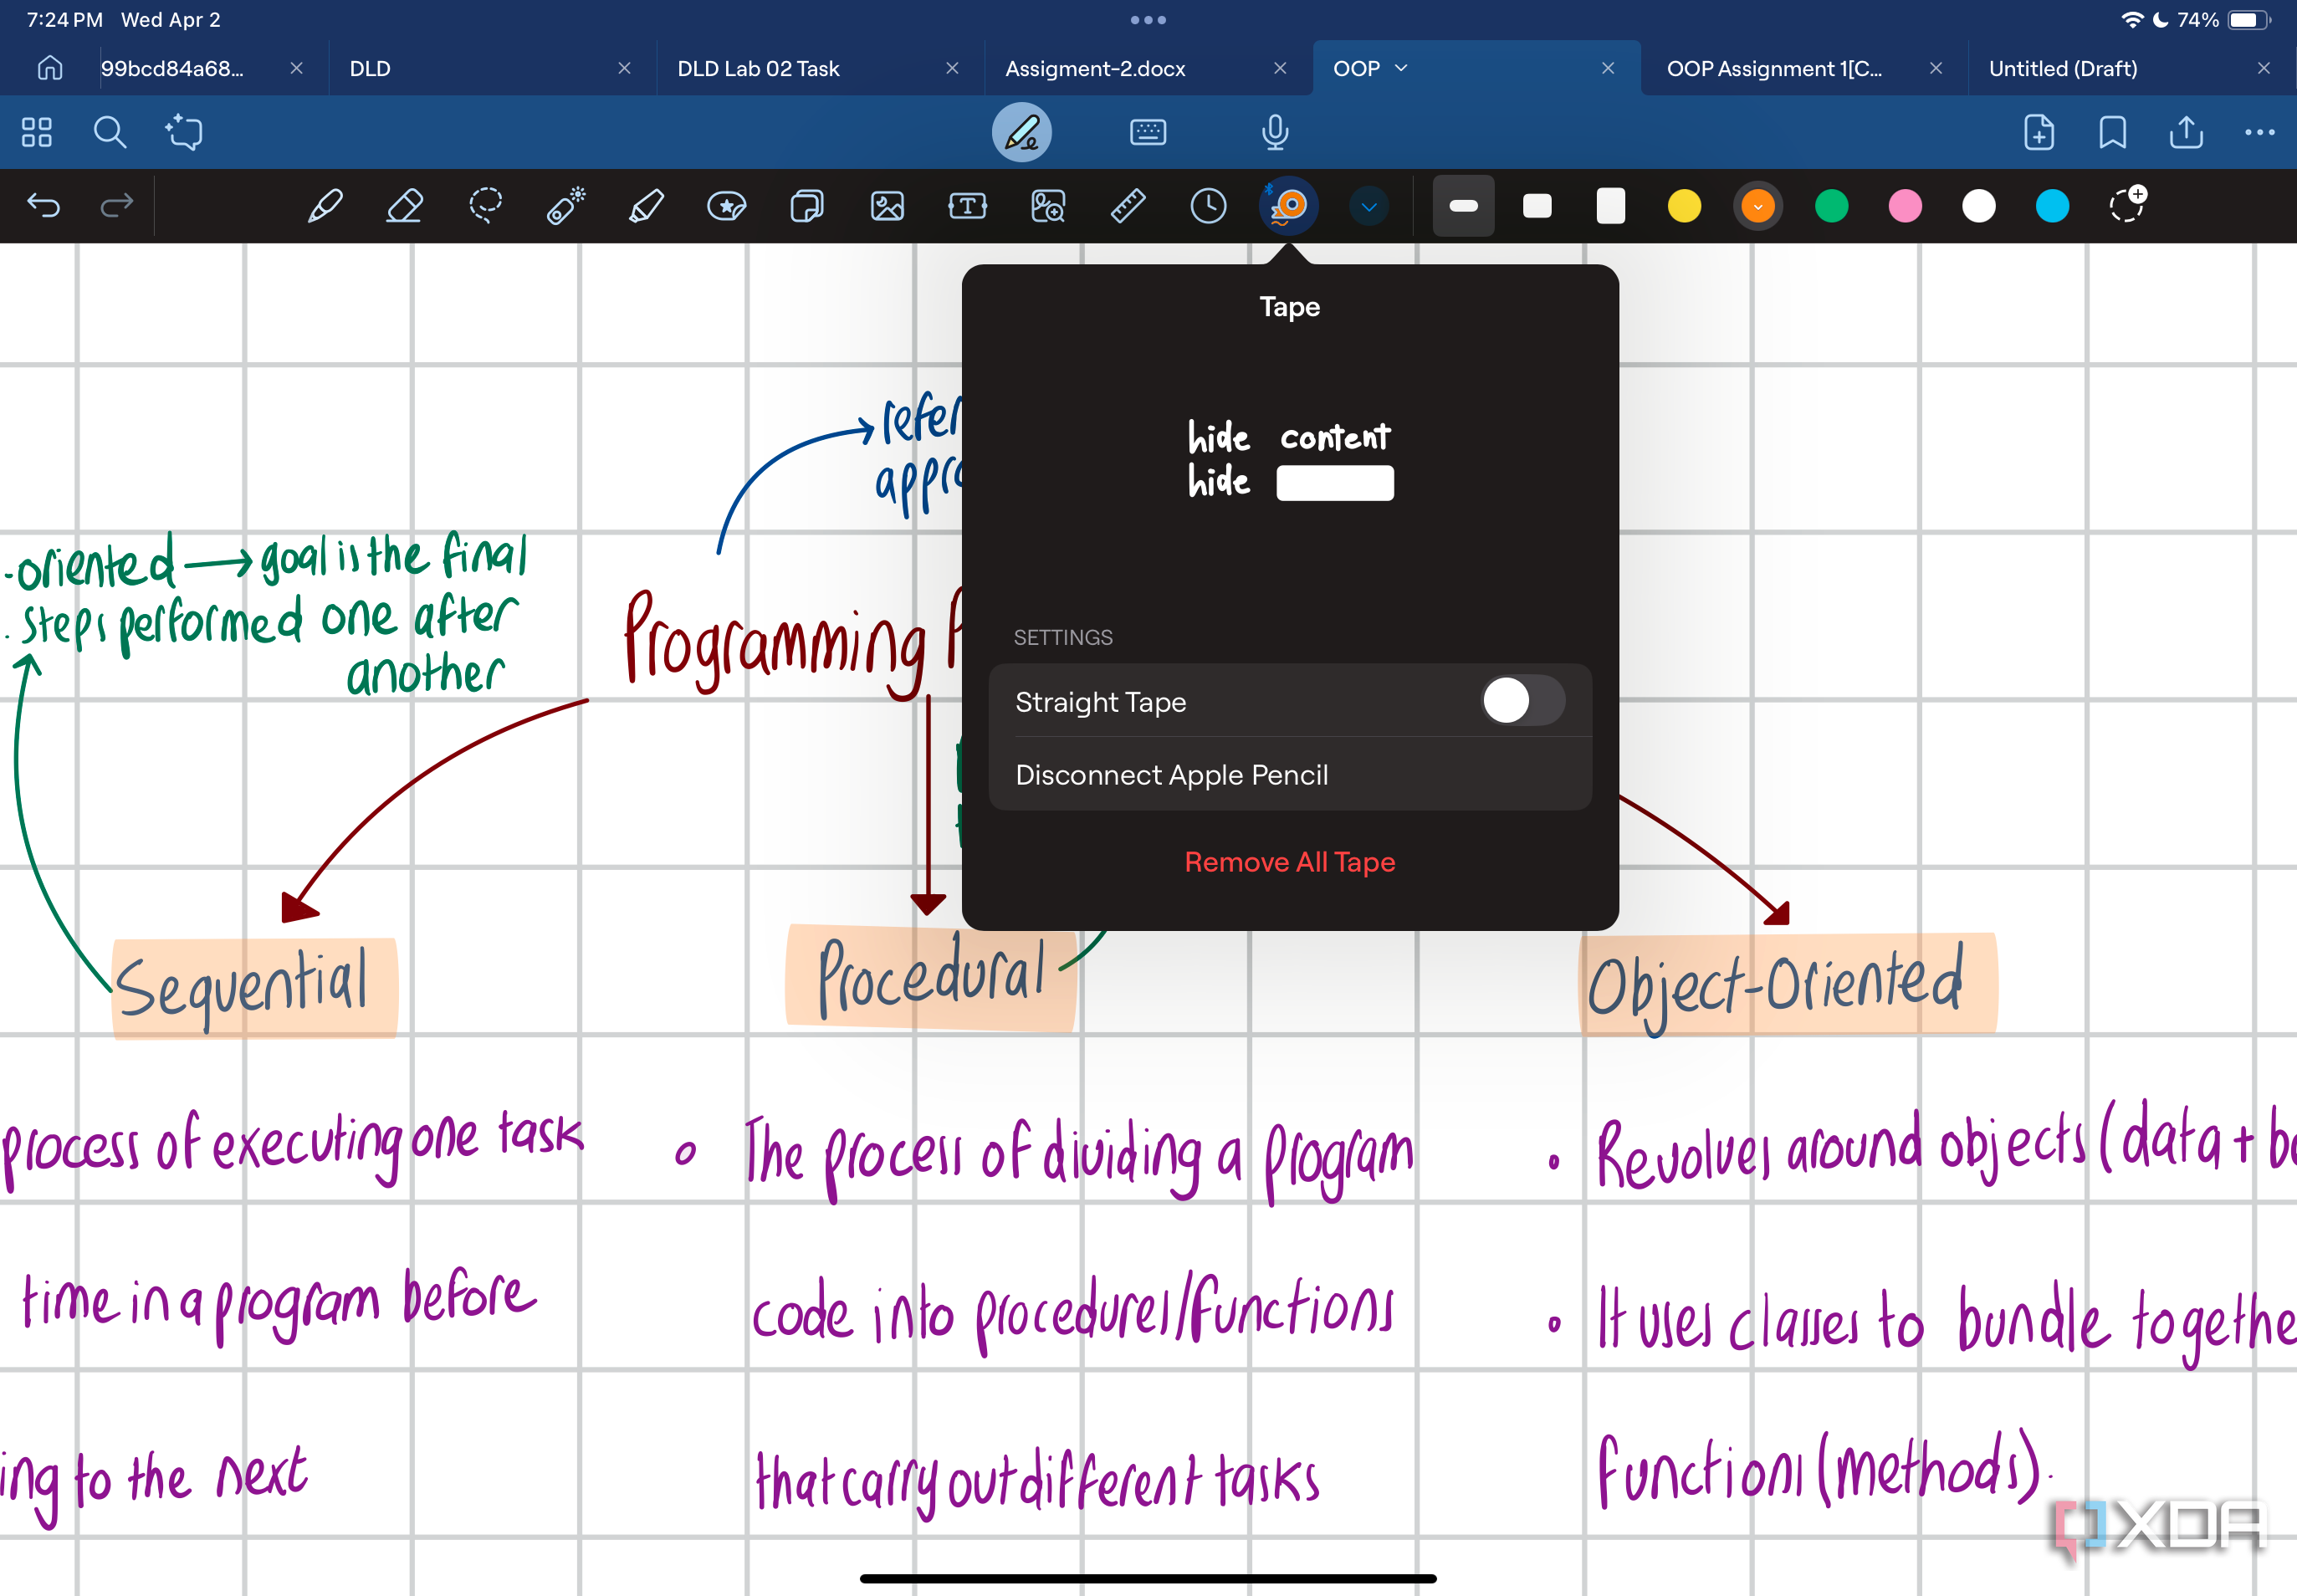Add a custom color with dashed circle

(2127, 204)
